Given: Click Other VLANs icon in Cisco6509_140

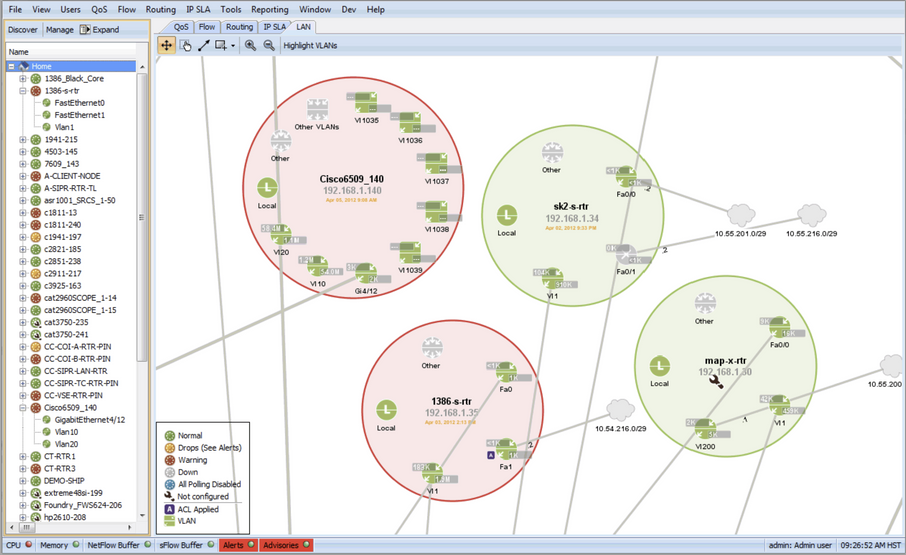Looking at the screenshot, I should [x=317, y=109].
